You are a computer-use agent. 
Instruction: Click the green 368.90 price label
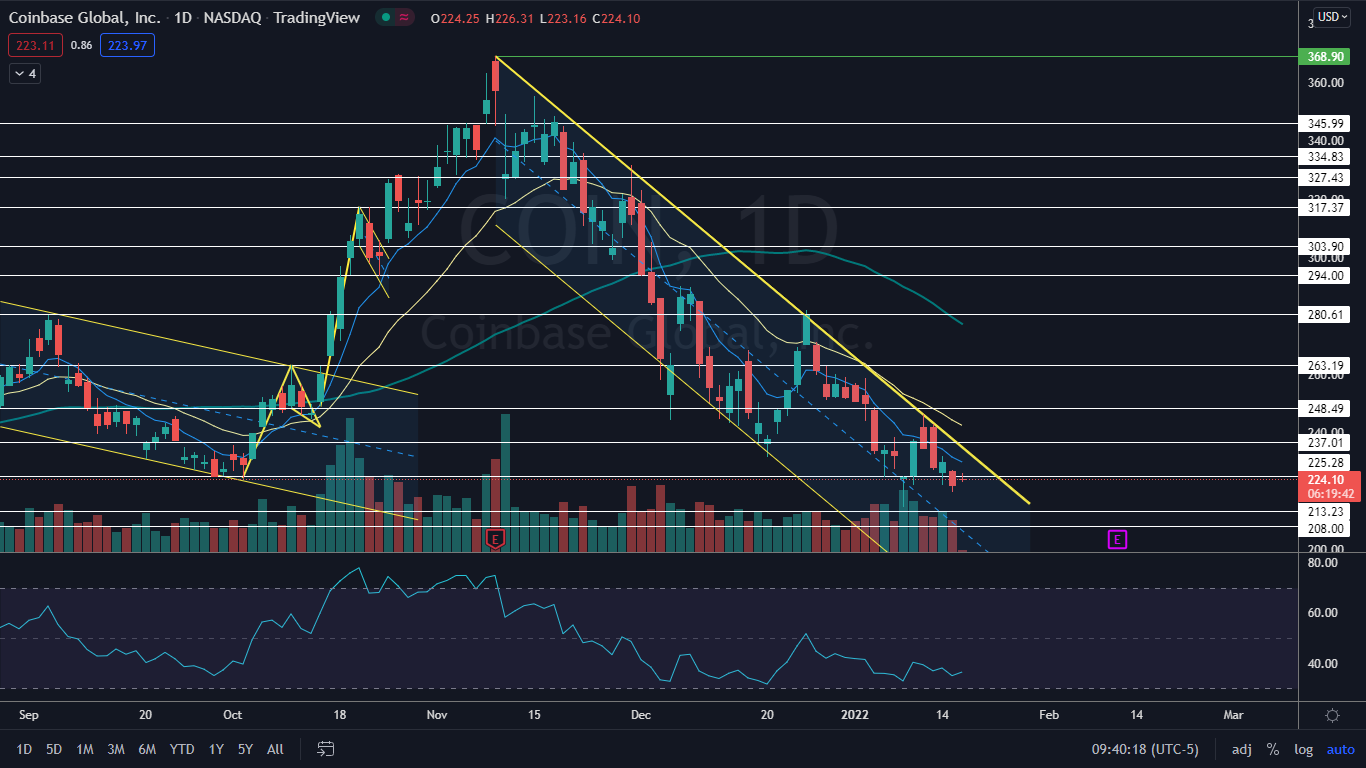tap(1323, 57)
